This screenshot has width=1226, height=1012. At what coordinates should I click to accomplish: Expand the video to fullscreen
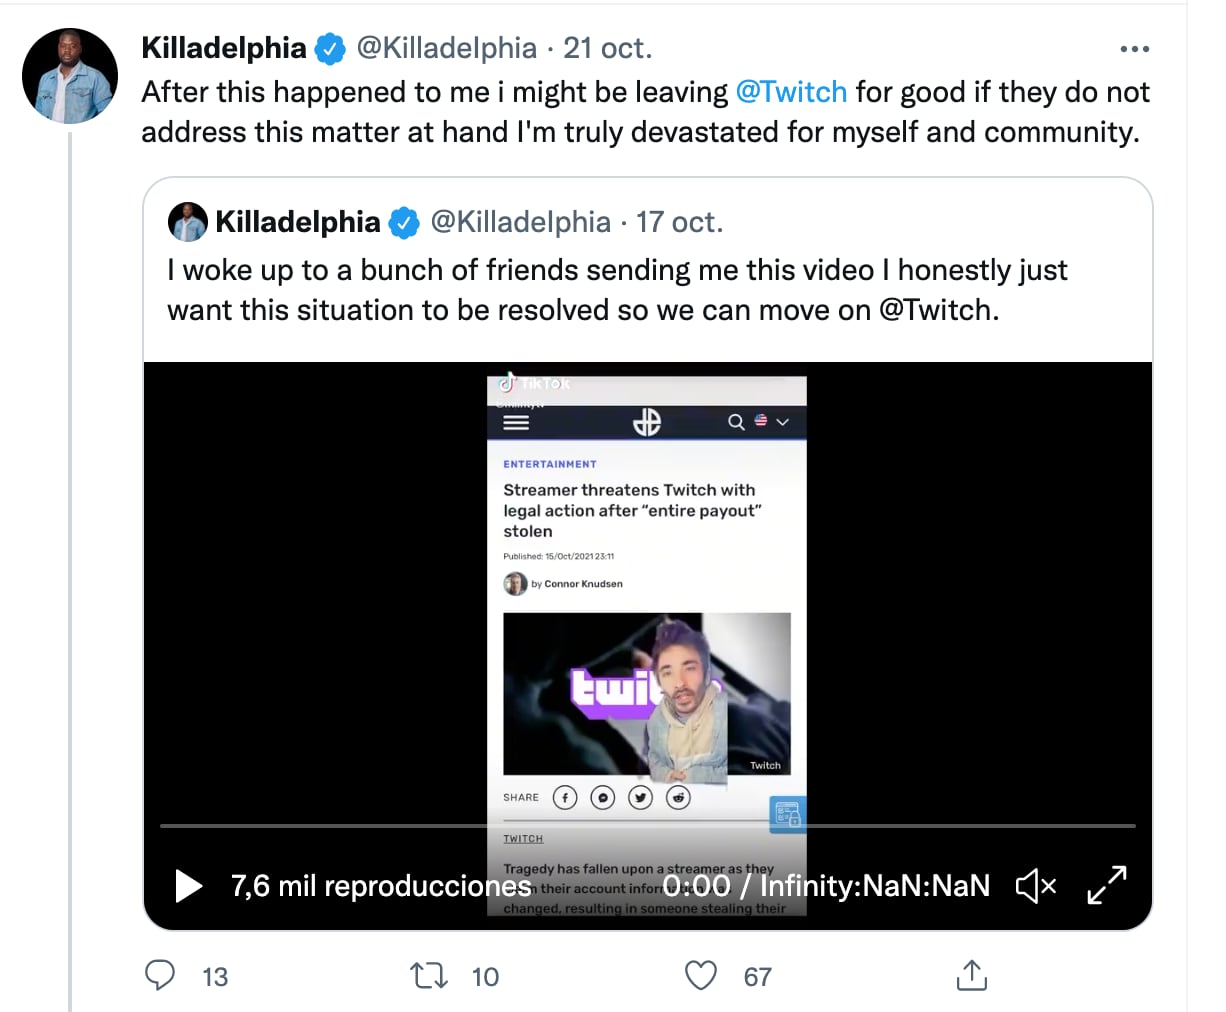[1107, 885]
